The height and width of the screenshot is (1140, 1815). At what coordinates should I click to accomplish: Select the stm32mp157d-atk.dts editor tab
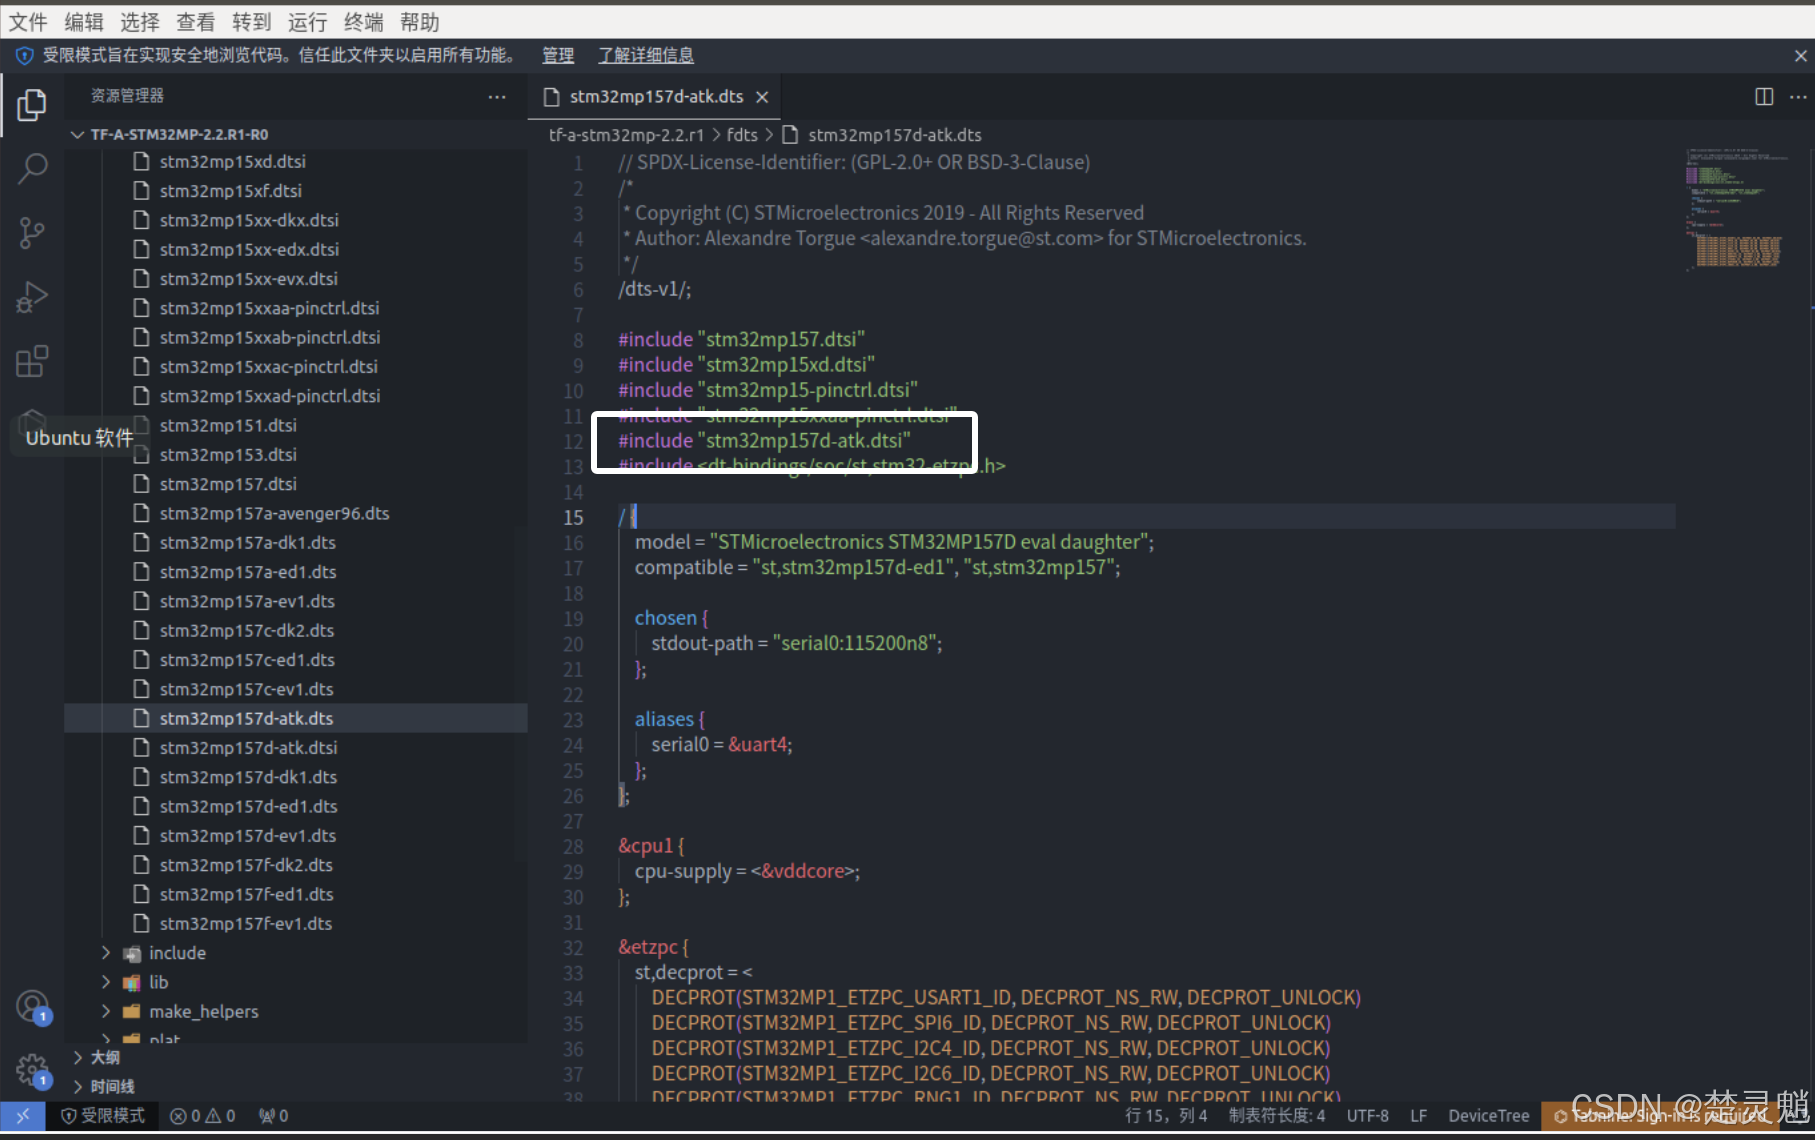[655, 97]
